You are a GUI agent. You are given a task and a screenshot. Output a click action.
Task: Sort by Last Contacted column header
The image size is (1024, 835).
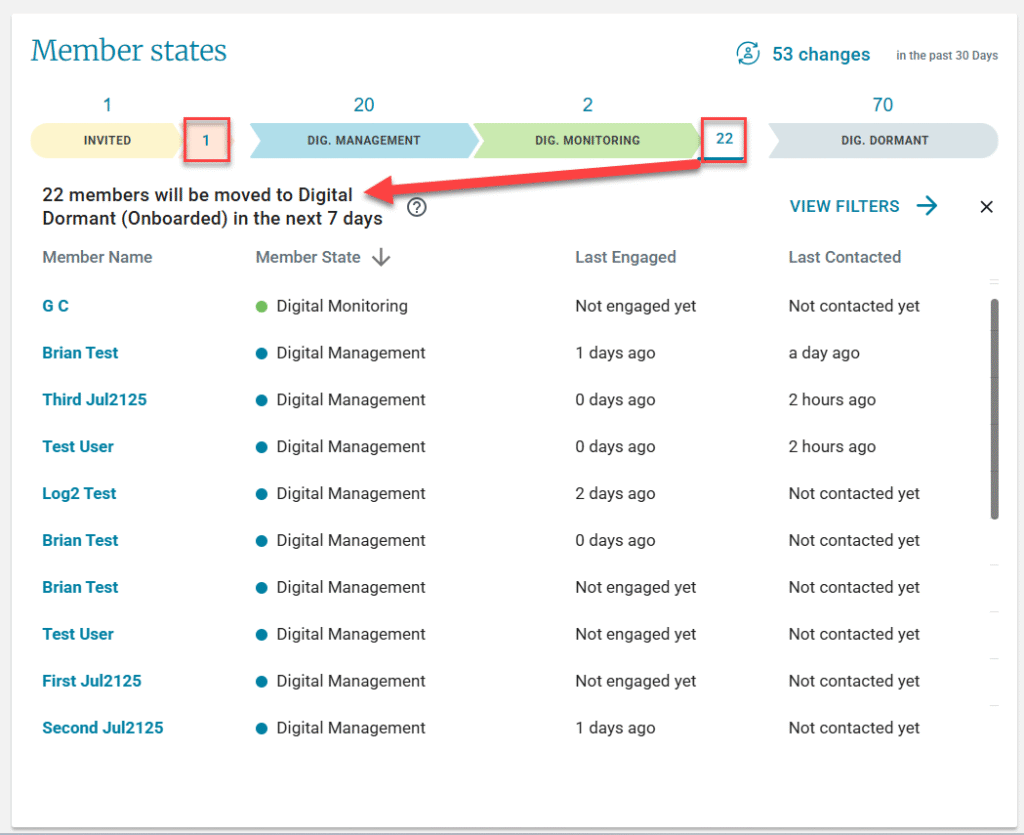coord(844,257)
